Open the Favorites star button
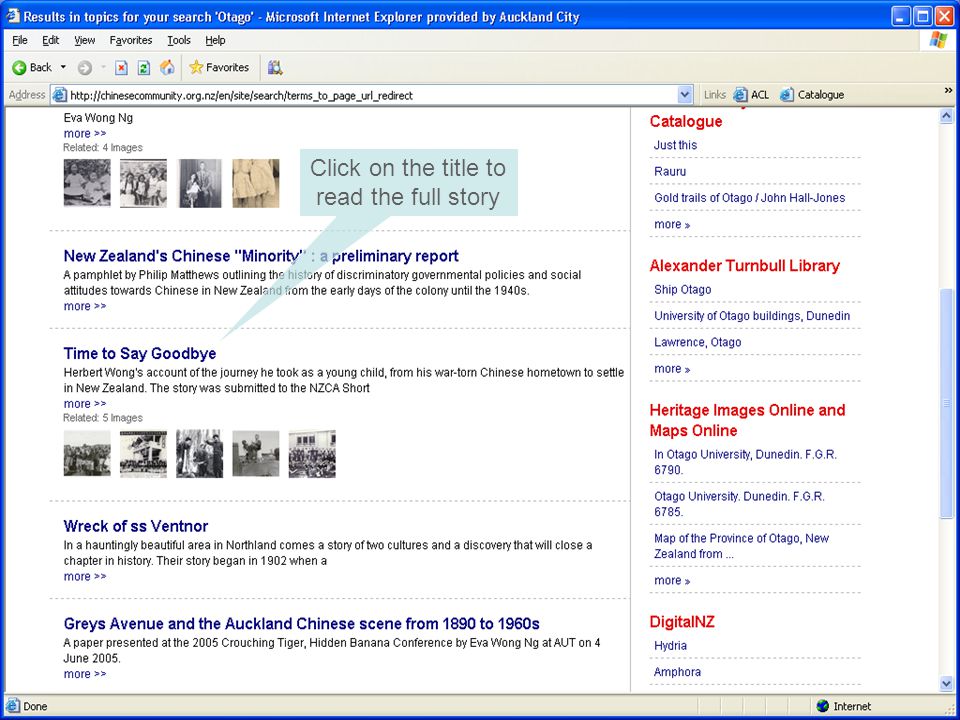The width and height of the screenshot is (960, 720). pos(219,67)
